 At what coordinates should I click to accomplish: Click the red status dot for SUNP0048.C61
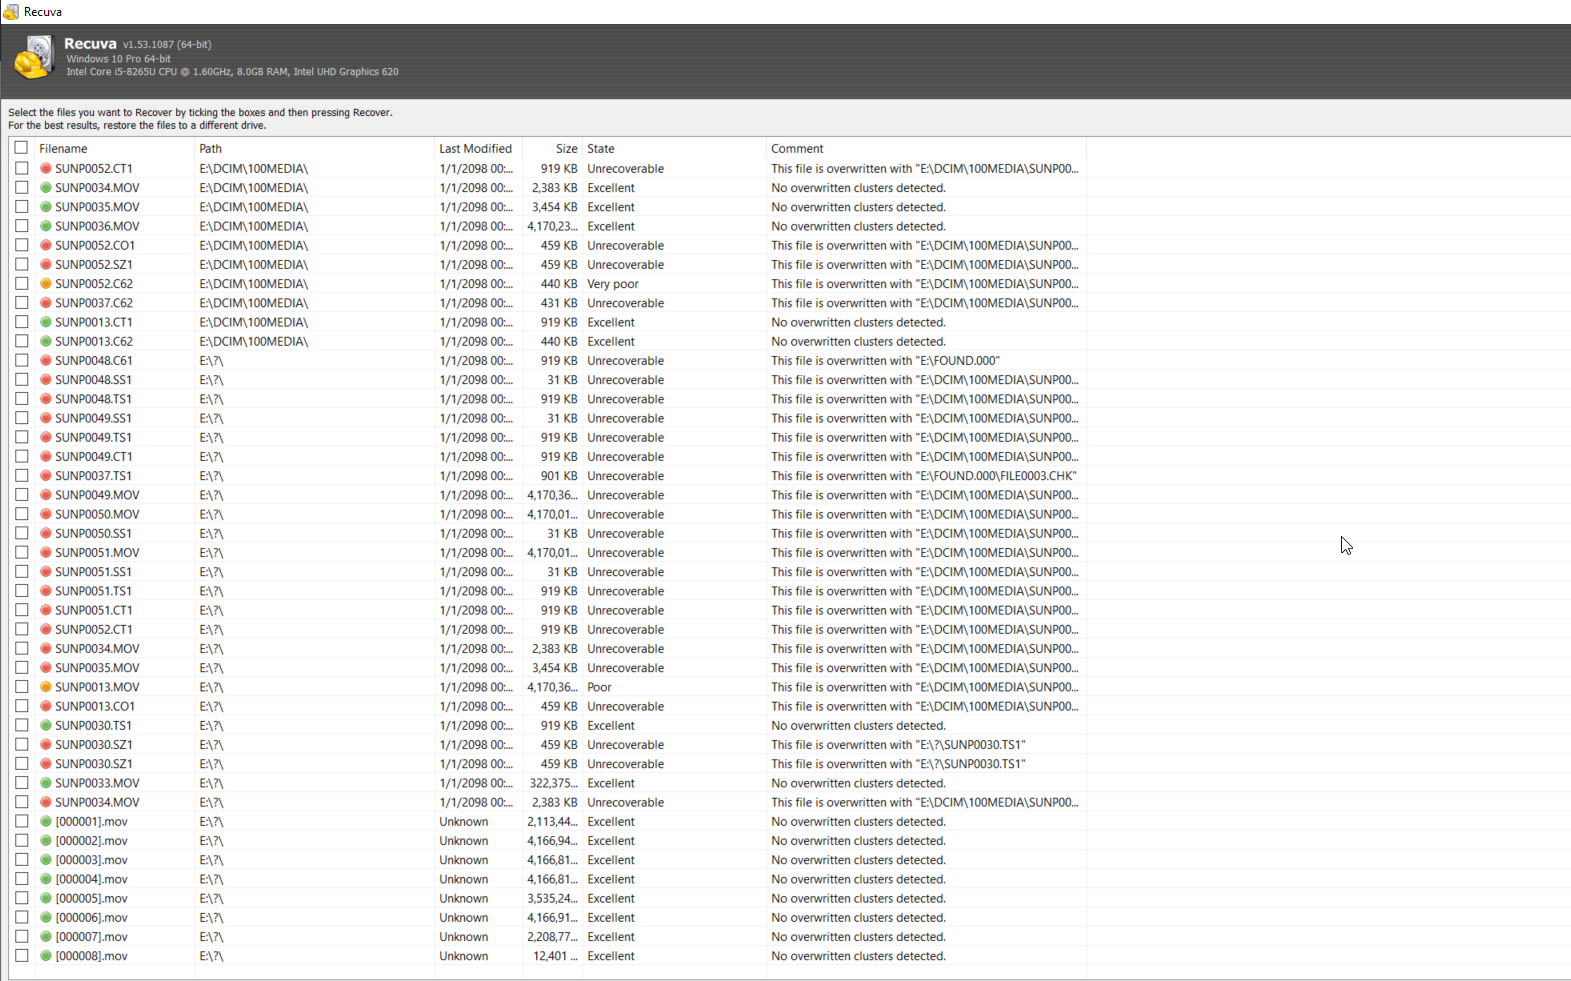coord(46,361)
